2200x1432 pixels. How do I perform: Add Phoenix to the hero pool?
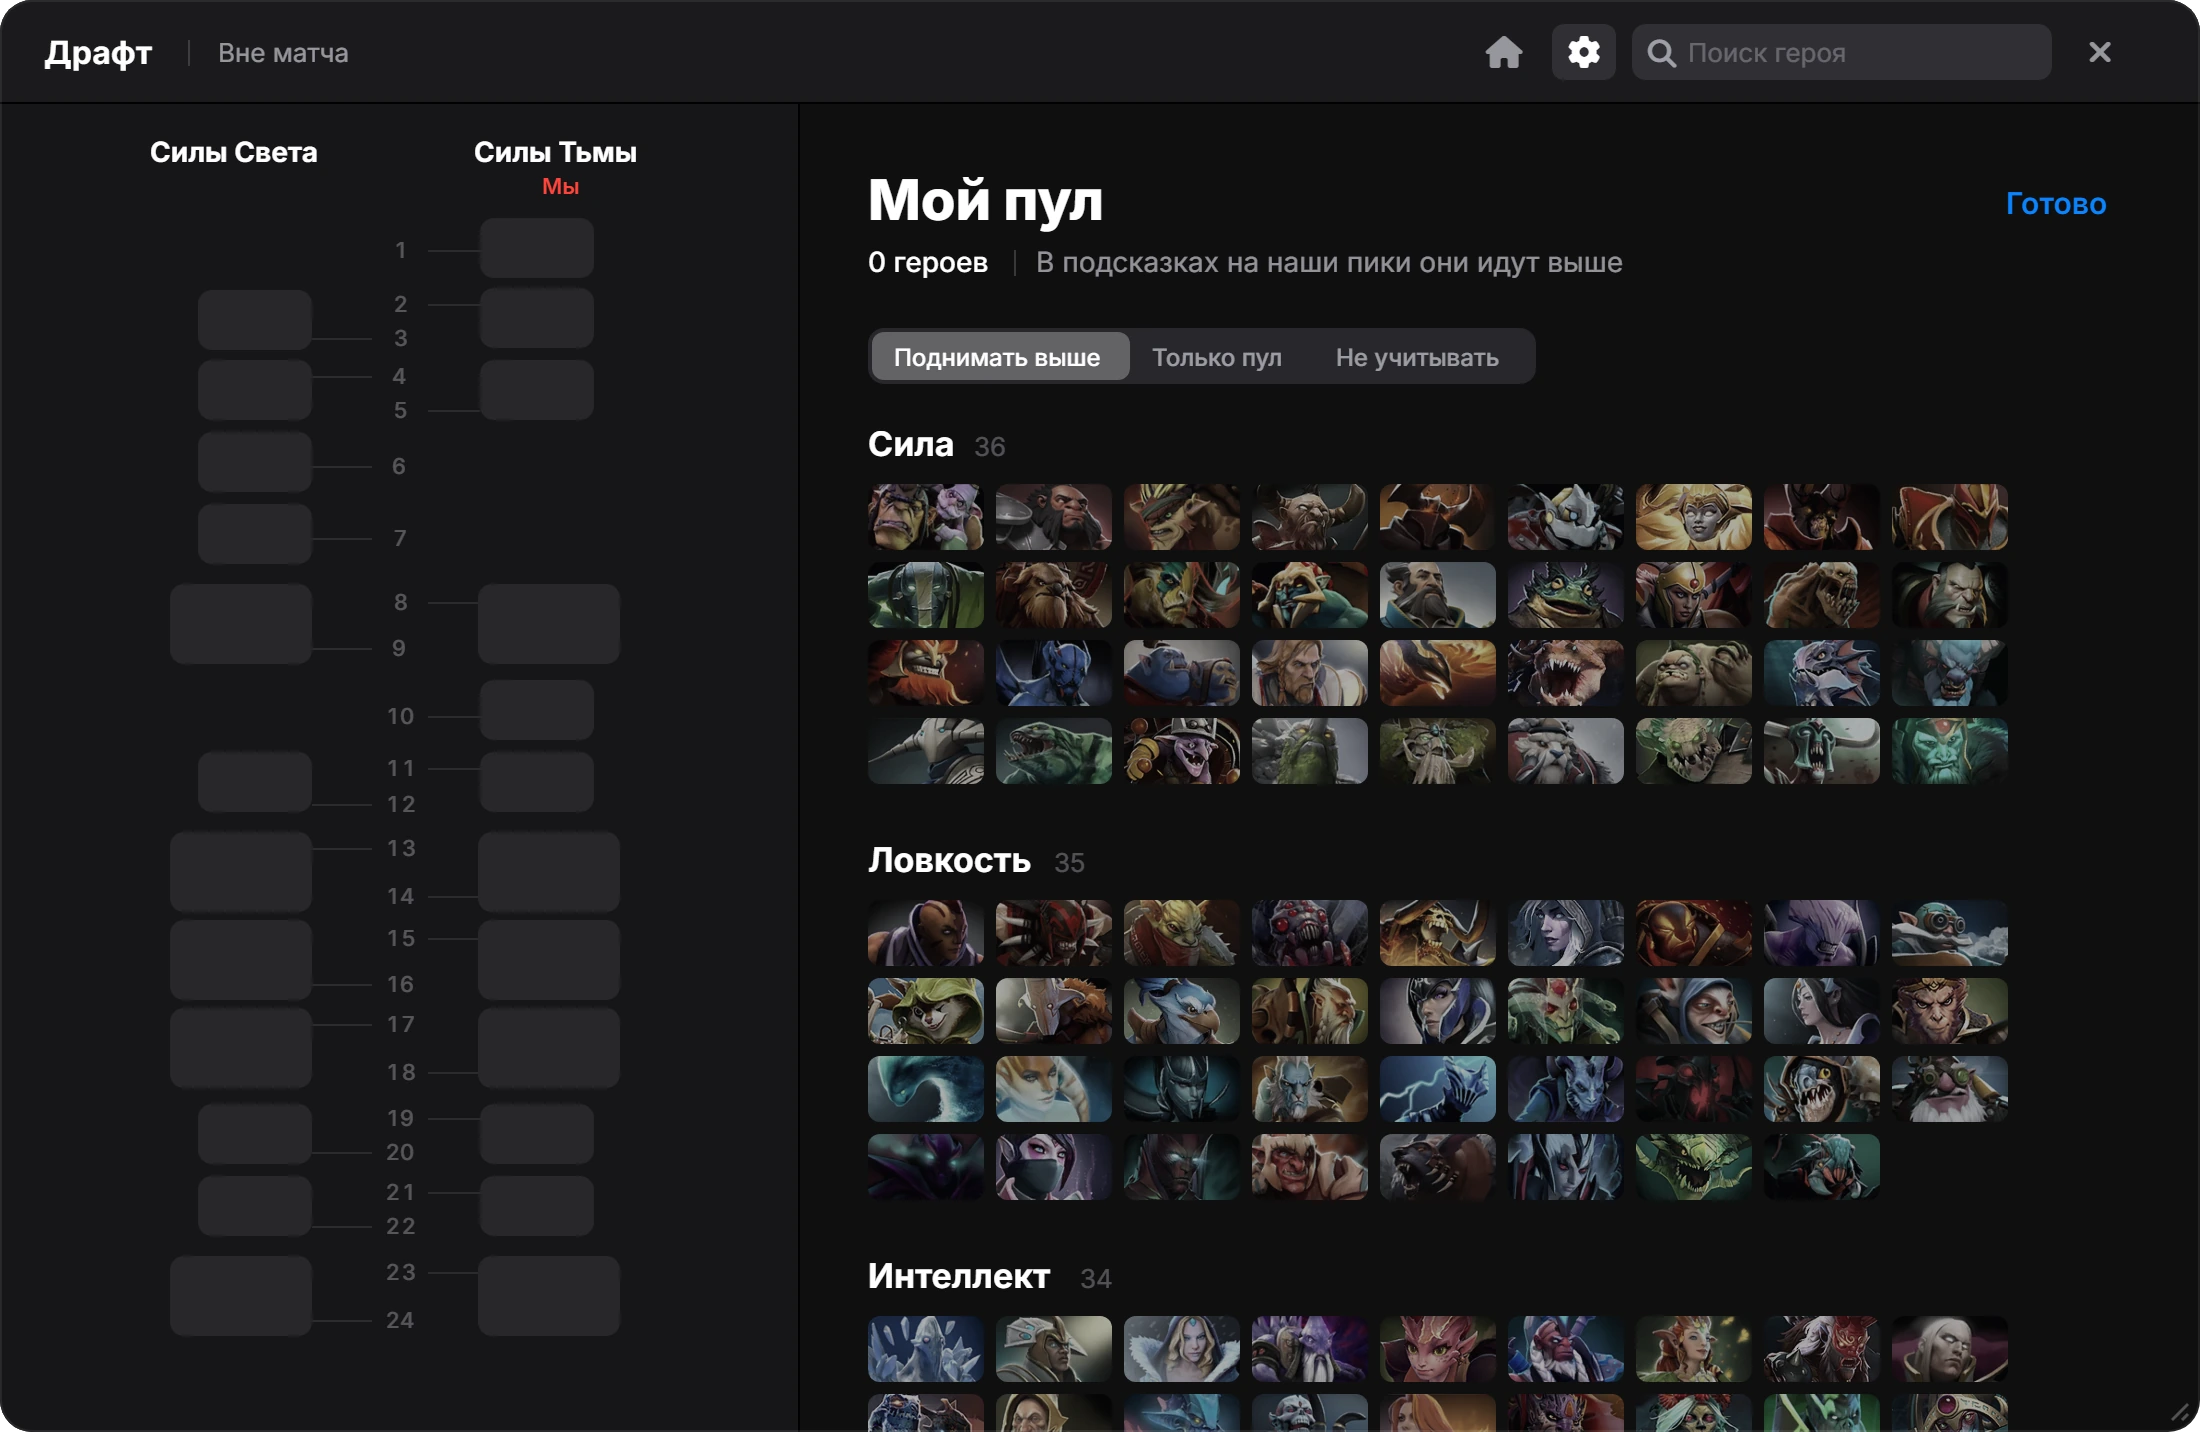1437,673
